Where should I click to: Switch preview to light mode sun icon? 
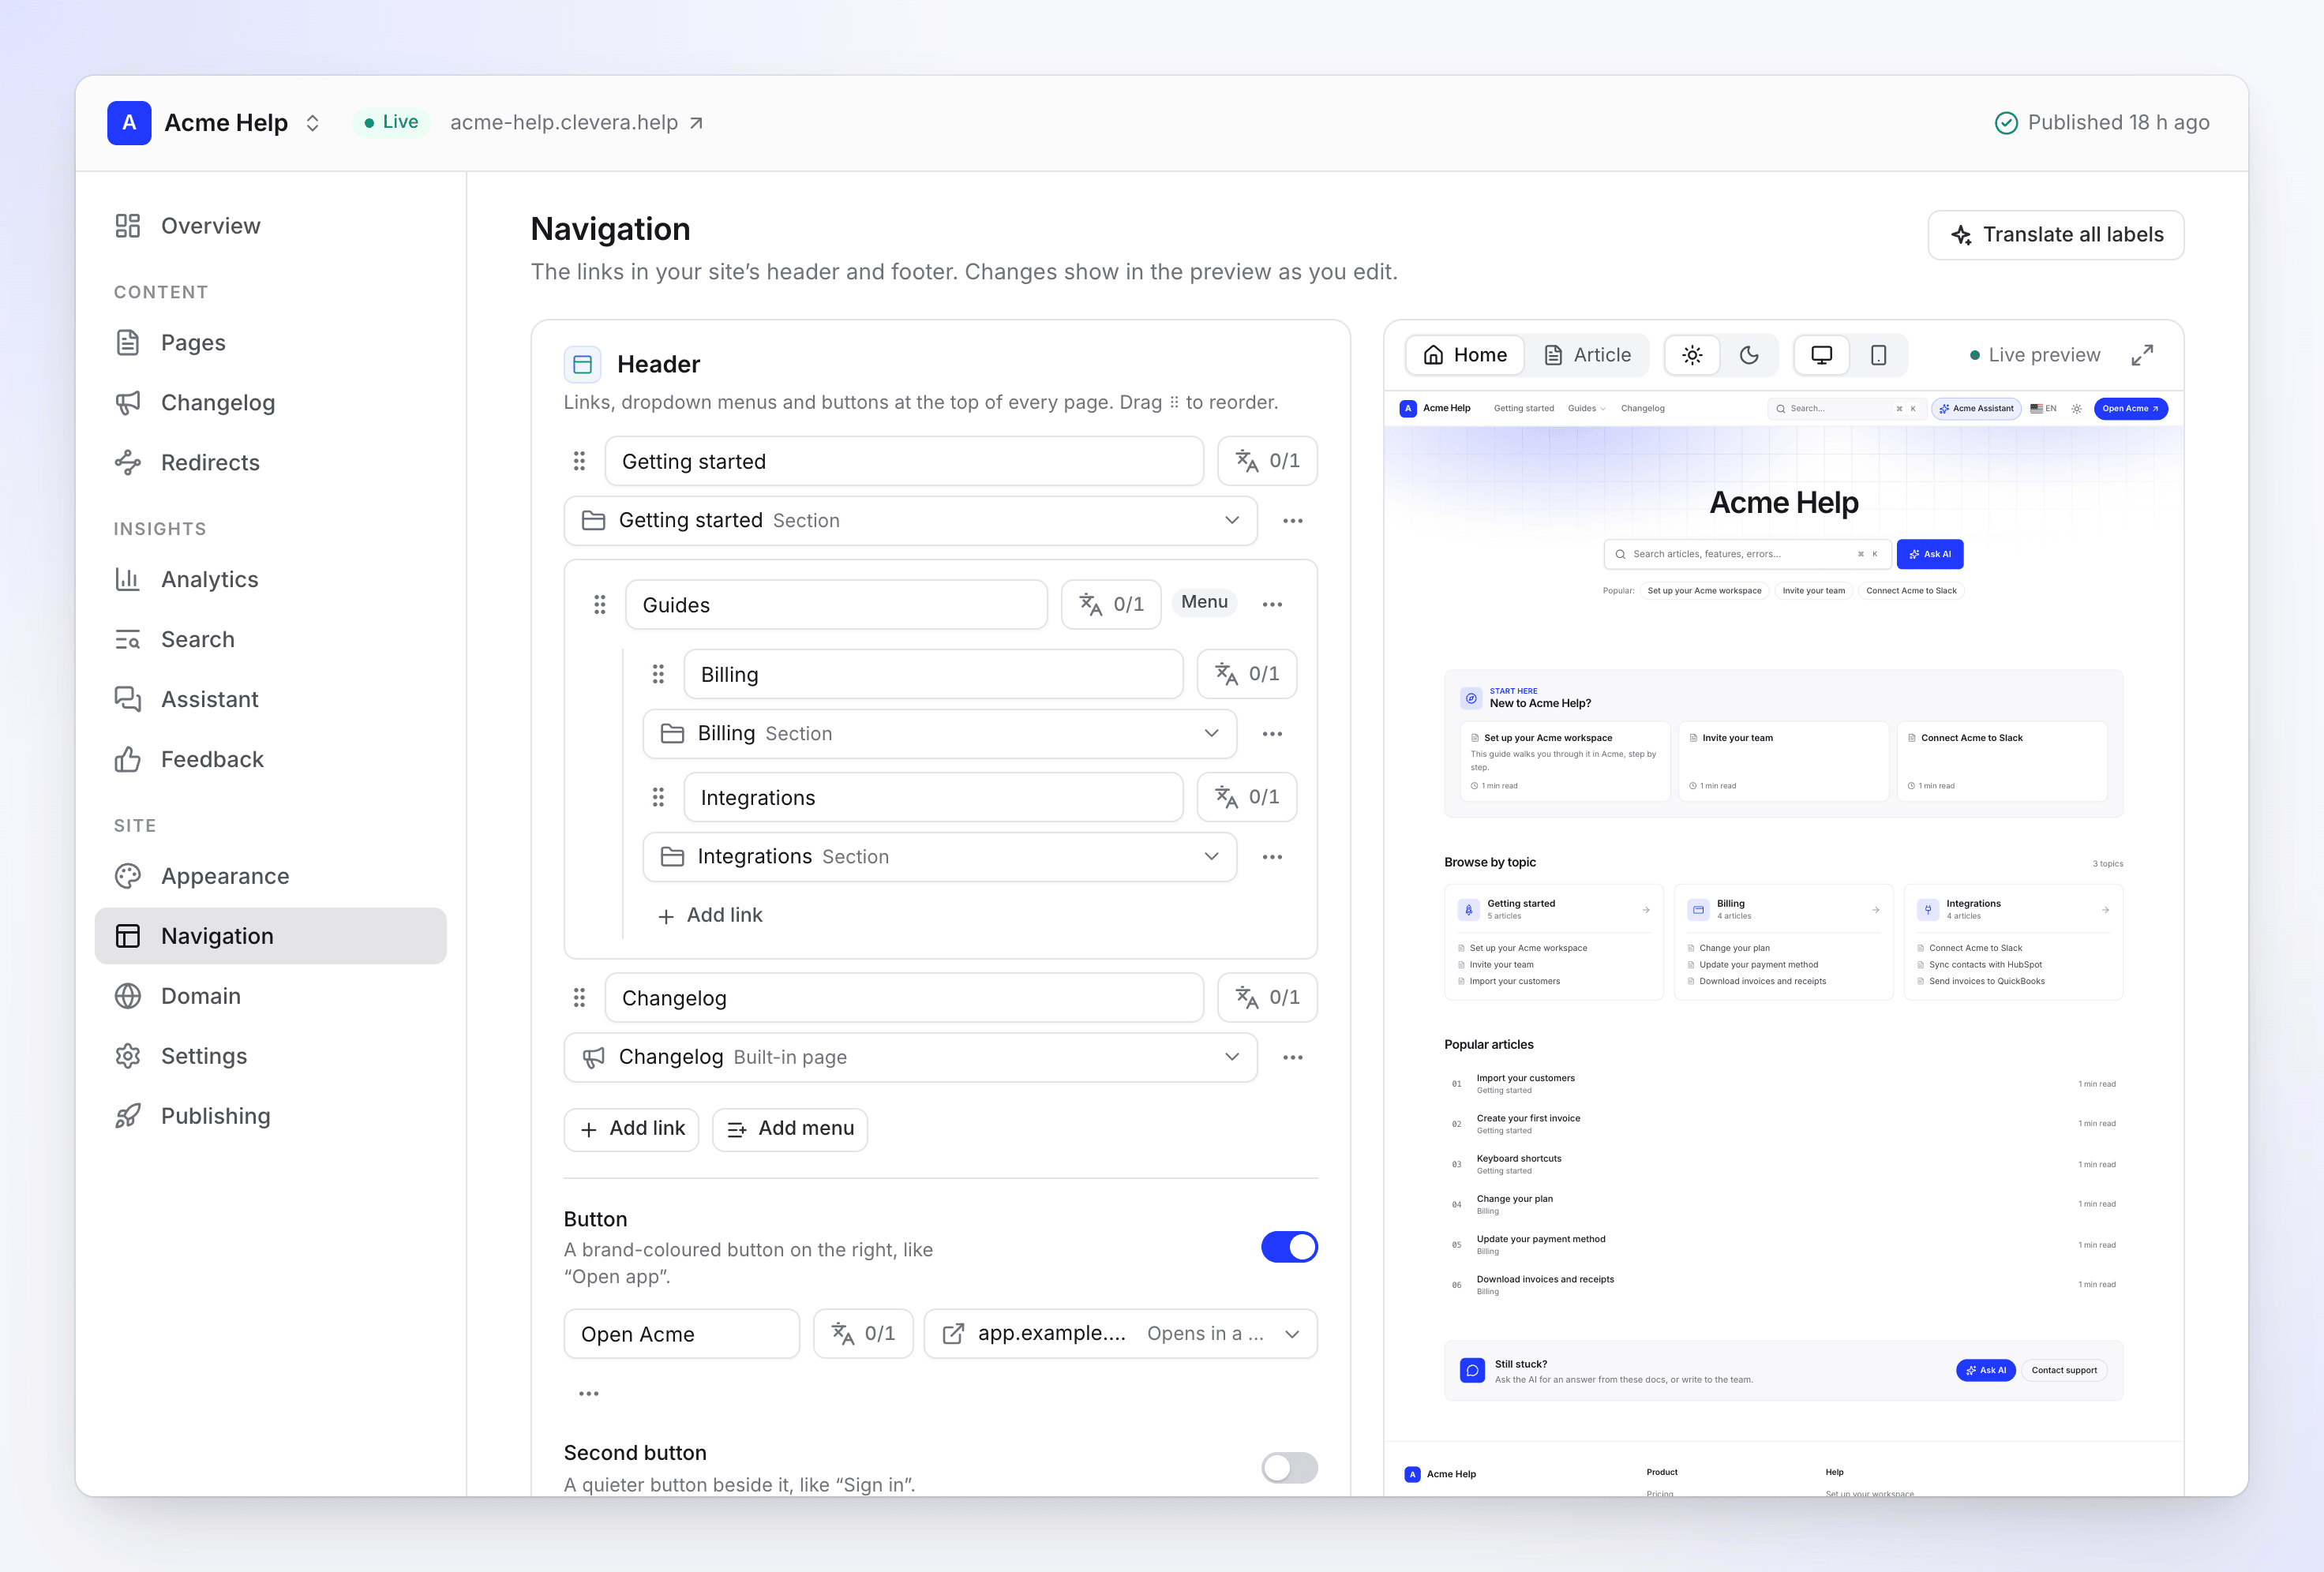coord(1692,355)
